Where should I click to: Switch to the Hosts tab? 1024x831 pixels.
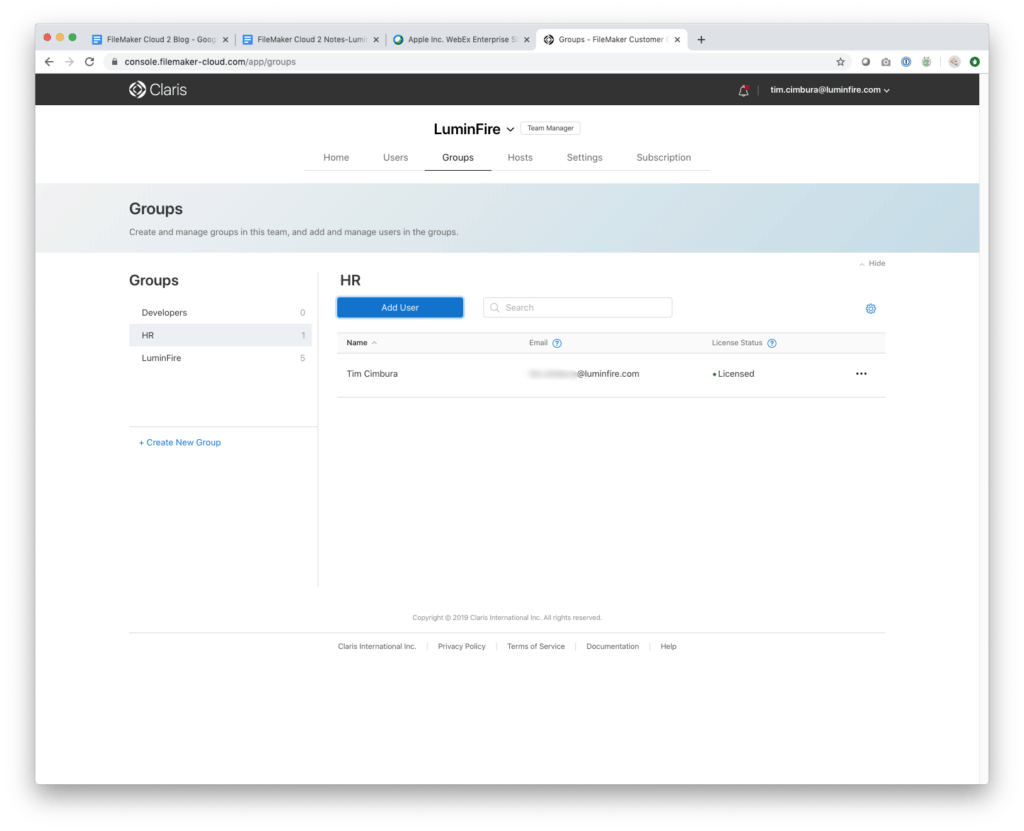click(x=520, y=157)
